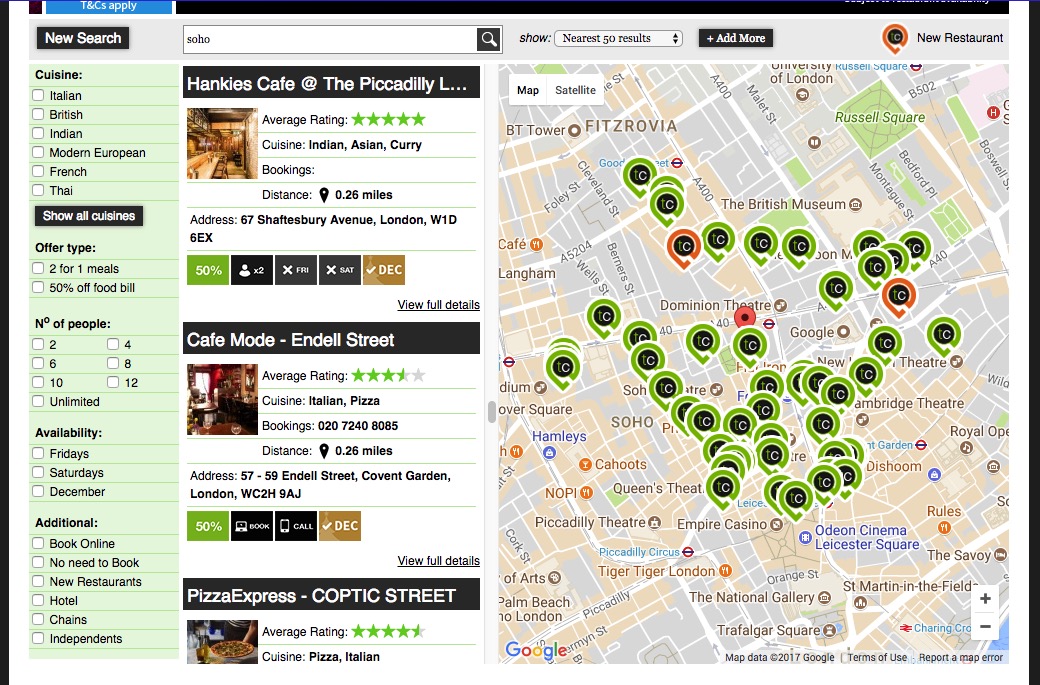Image resolution: width=1040 pixels, height=685 pixels.
Task: Tick the Italian cuisine checkbox
Action: coord(38,95)
